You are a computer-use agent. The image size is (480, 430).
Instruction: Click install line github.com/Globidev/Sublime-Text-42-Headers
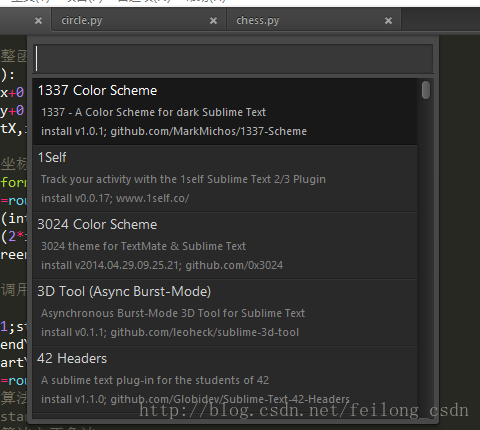195,399
